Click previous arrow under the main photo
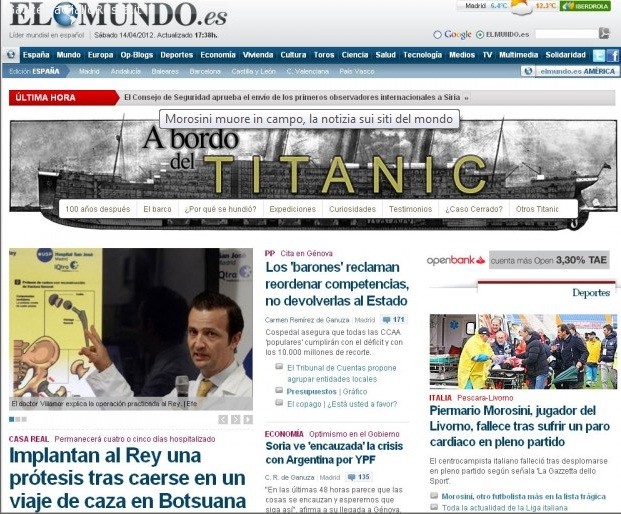The height and width of the screenshot is (514, 621). point(223,419)
